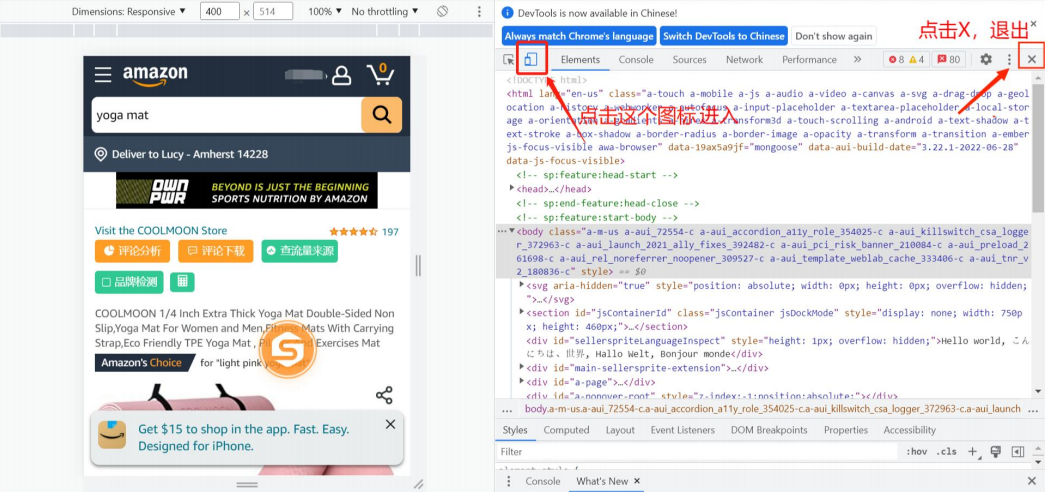Open the Amazon hamburger menu

pos(103,74)
